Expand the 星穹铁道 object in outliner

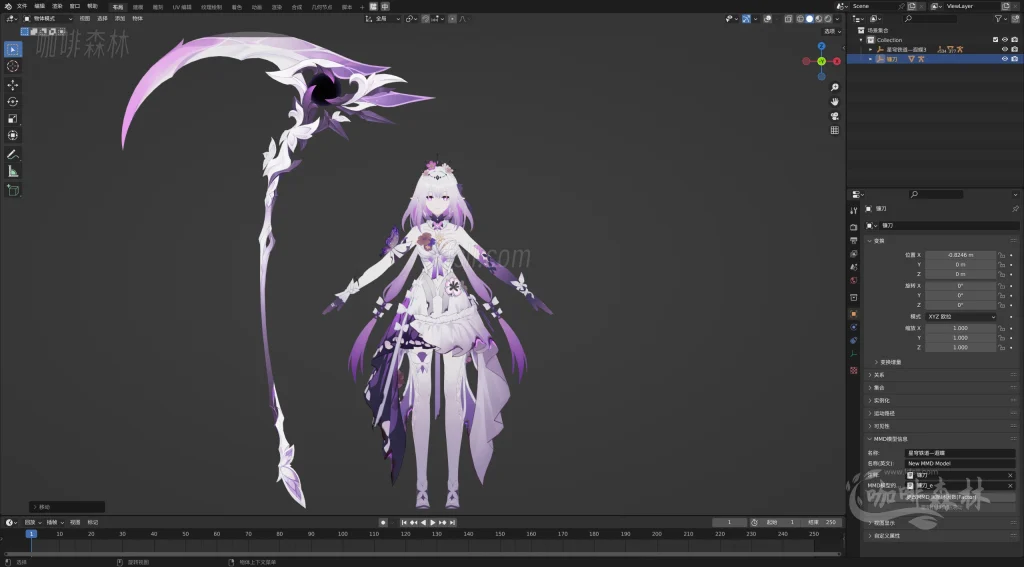click(x=871, y=50)
